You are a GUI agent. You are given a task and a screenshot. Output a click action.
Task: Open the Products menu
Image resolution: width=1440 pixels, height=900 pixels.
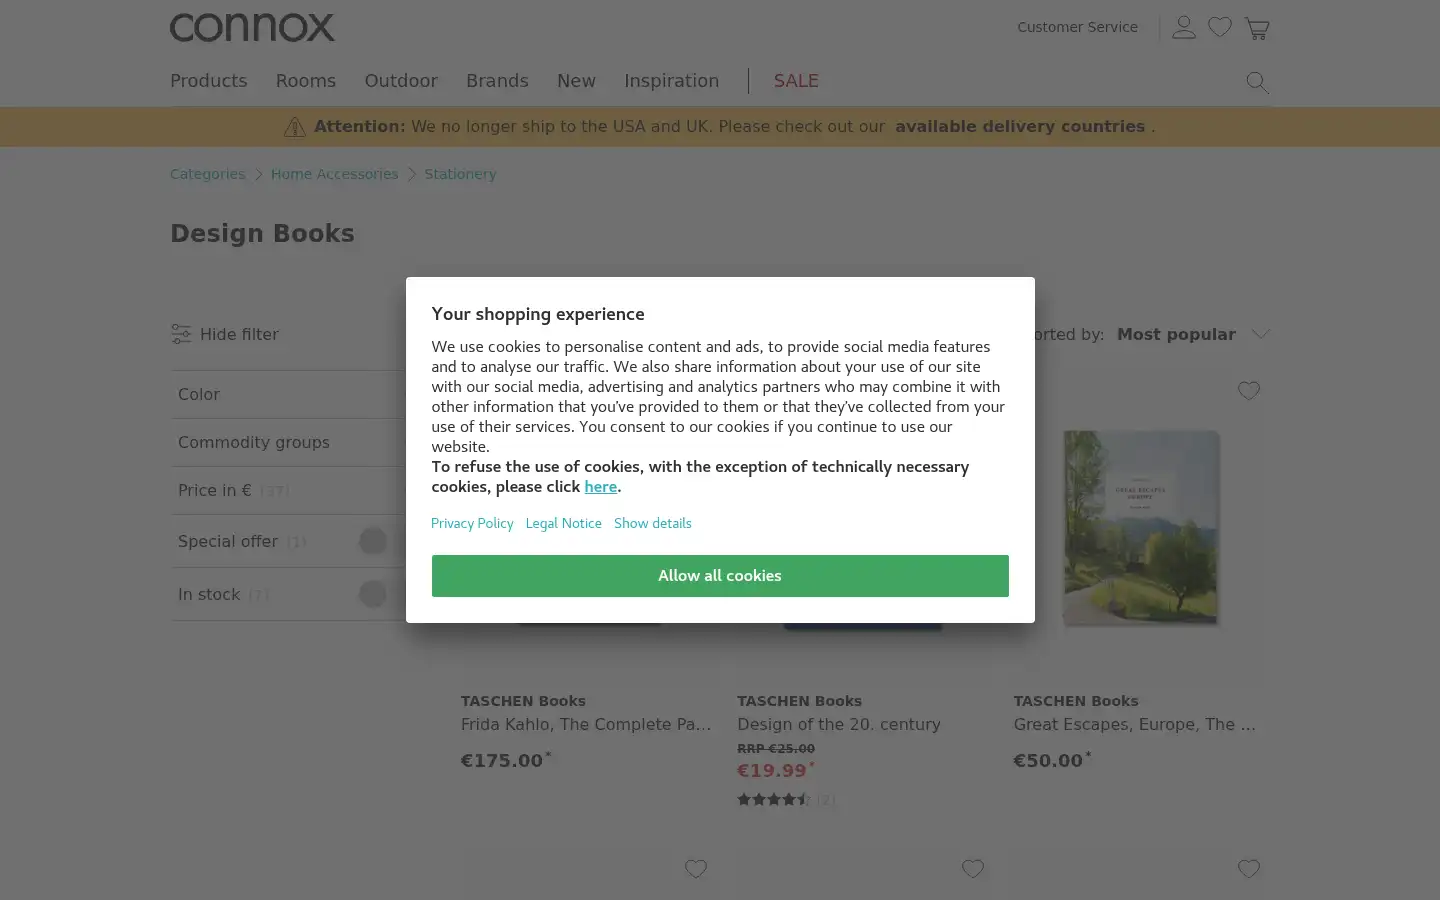[x=208, y=81]
